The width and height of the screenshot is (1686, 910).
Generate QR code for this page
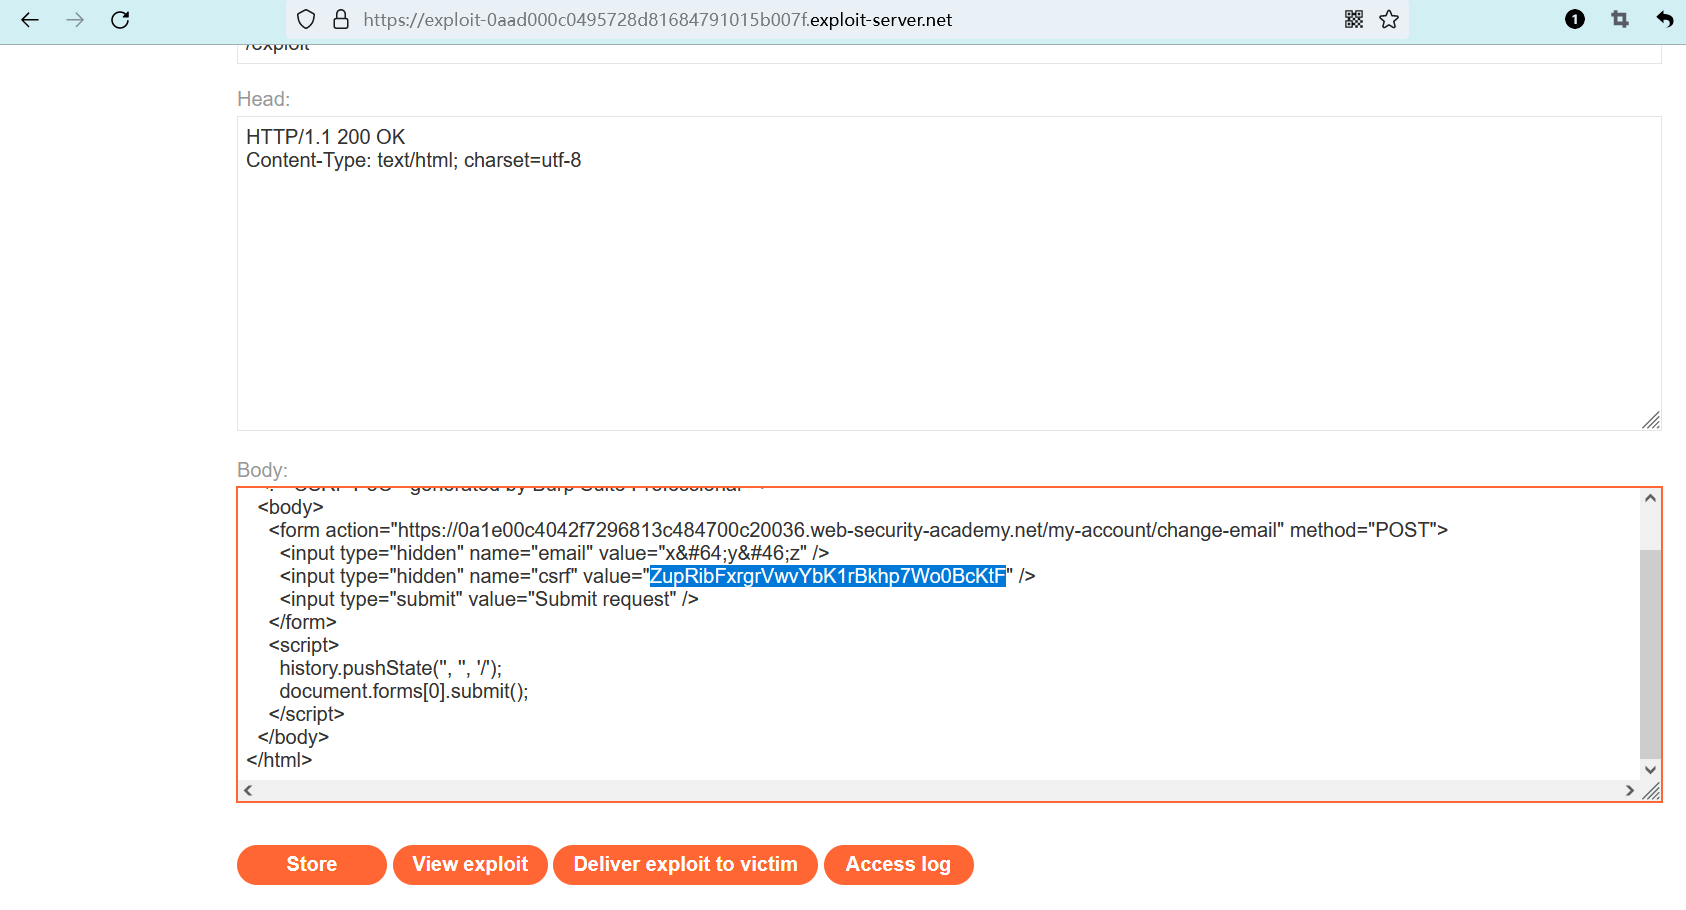click(1354, 20)
